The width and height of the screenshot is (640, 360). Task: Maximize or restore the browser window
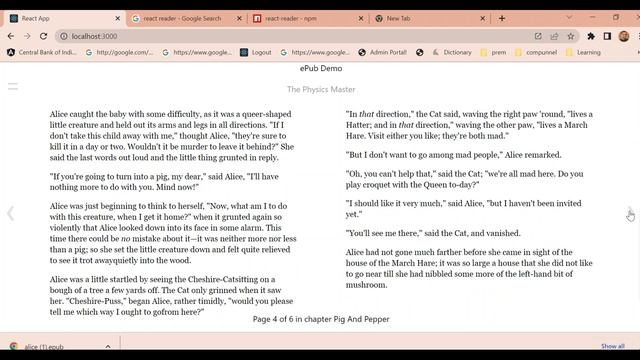(x=616, y=17)
